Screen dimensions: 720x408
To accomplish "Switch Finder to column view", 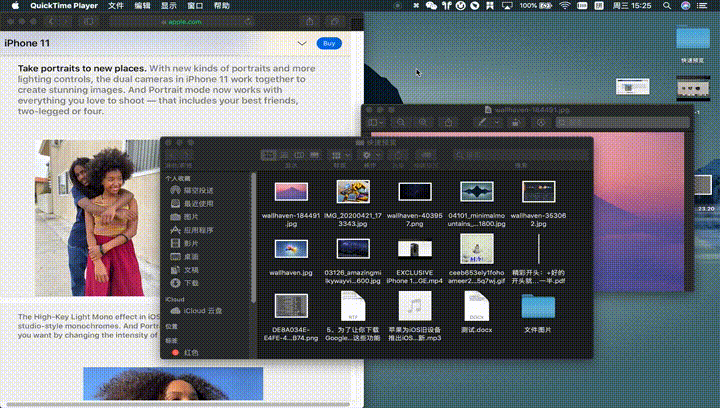I will (299, 156).
